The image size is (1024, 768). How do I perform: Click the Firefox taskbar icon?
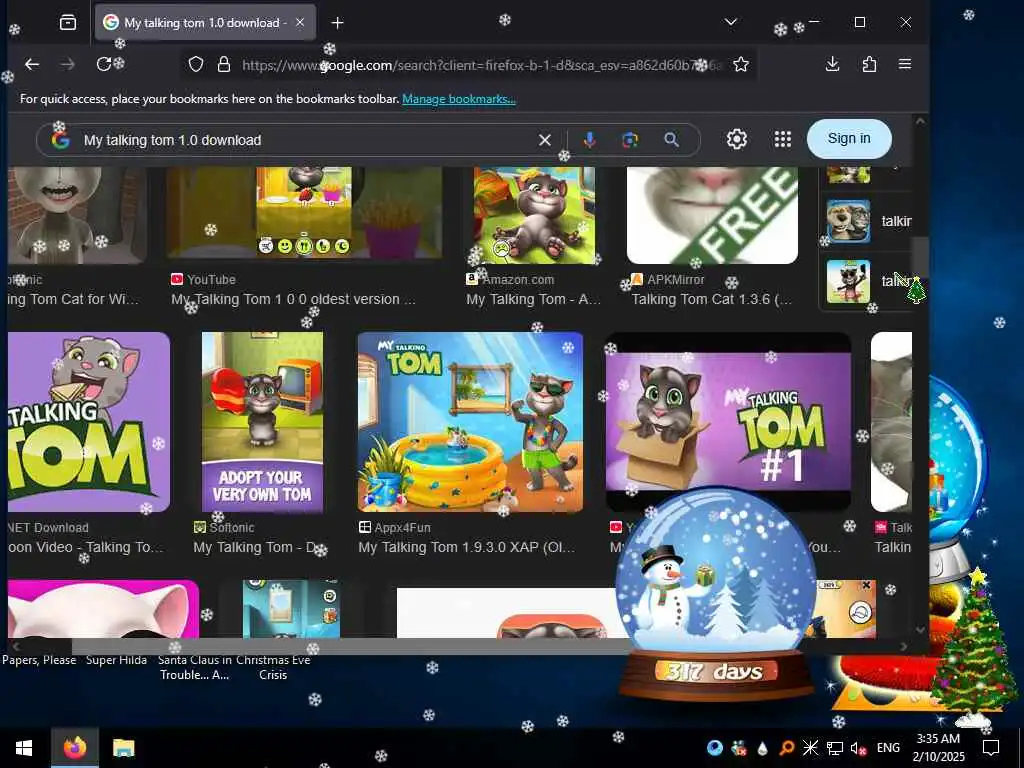(x=74, y=748)
